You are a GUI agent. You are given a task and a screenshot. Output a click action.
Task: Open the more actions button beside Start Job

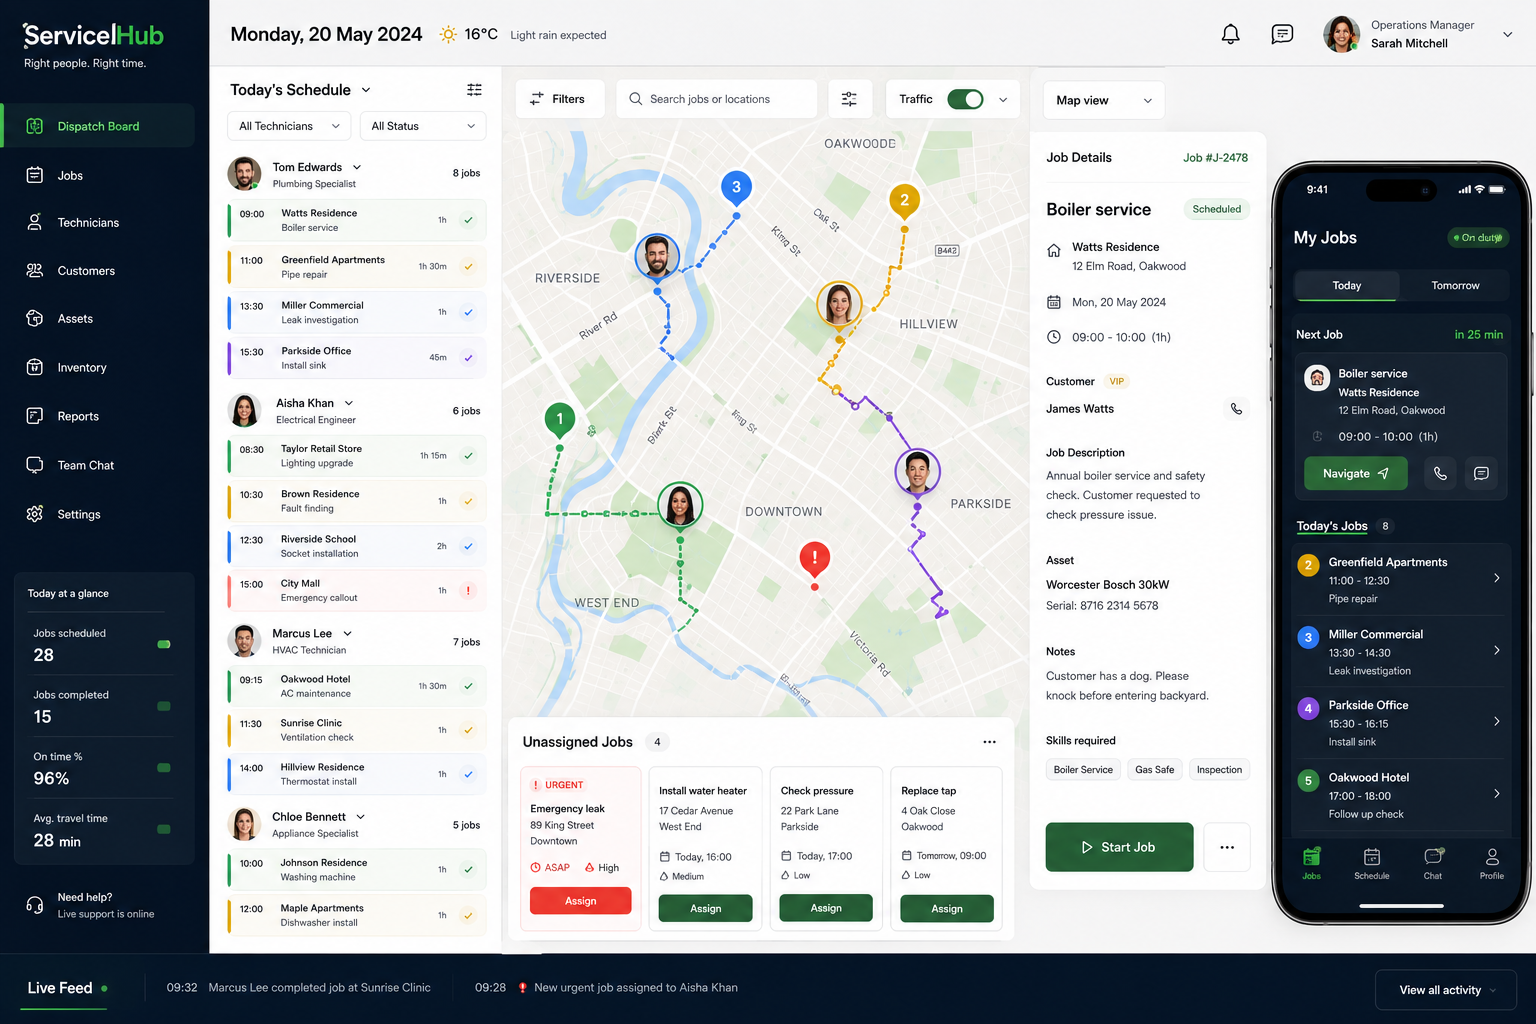pos(1227,847)
